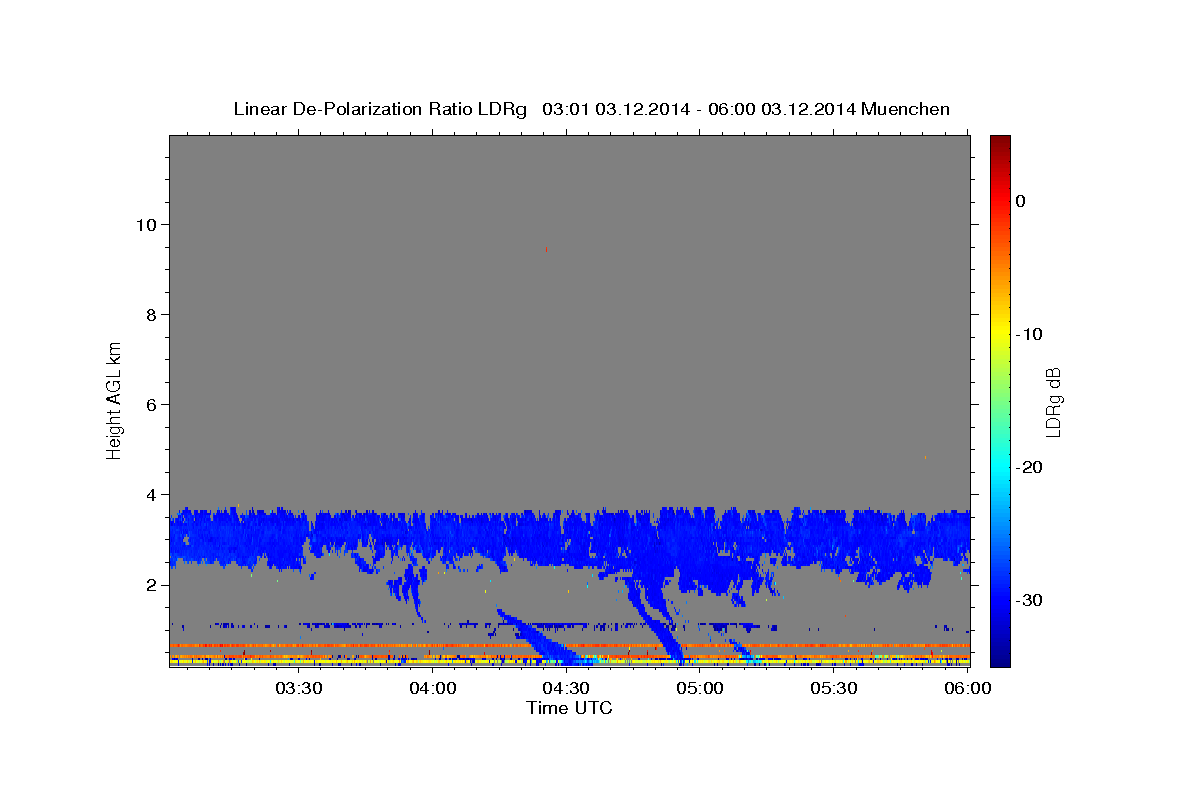Click the colorbar value -10
The height and width of the screenshot is (800, 1200).
pyautogui.click(x=1030, y=334)
